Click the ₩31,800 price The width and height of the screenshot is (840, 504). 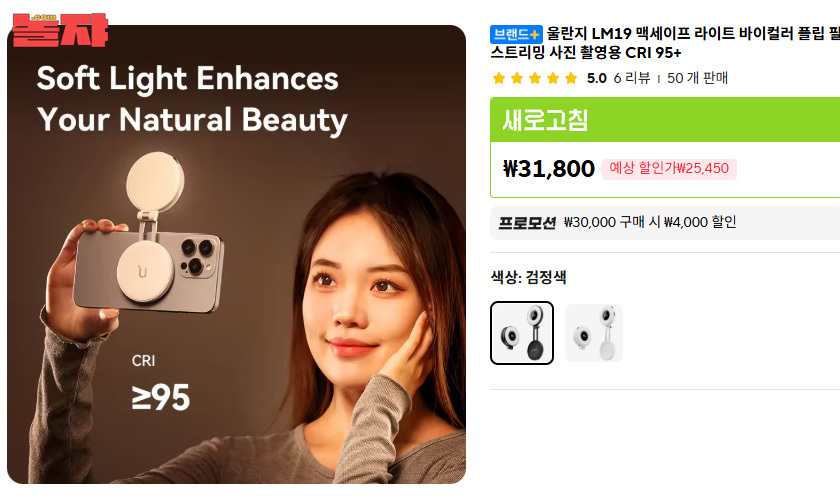coord(549,169)
